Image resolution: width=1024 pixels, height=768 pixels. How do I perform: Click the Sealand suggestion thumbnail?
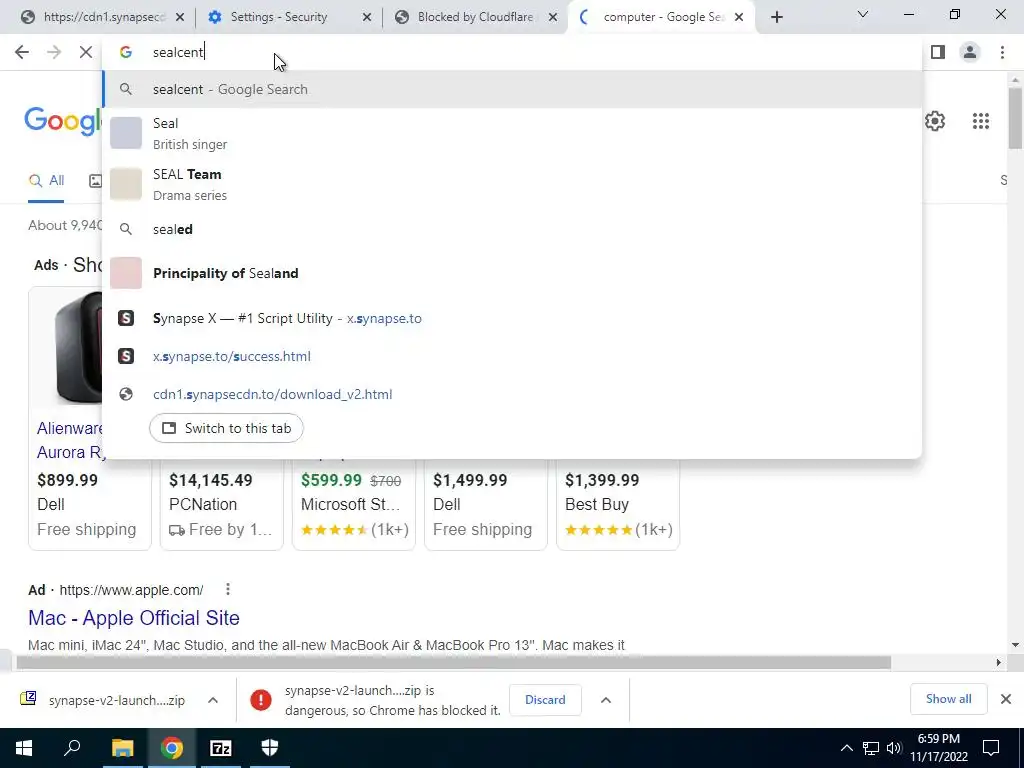click(126, 273)
